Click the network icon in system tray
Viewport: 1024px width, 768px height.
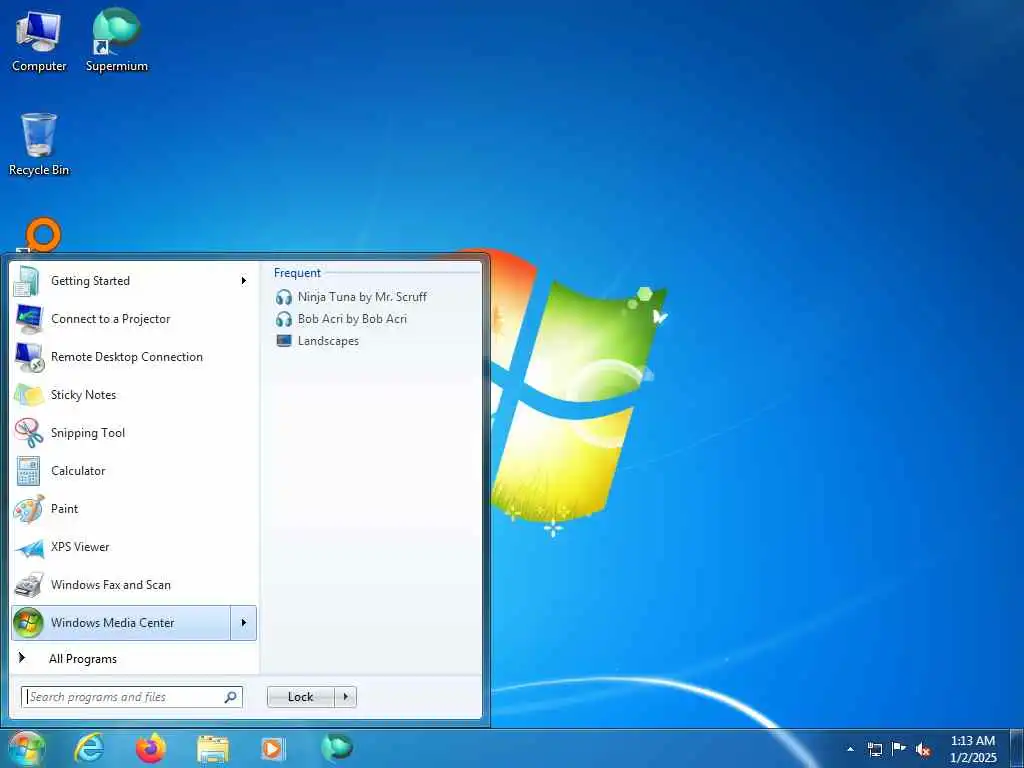pyautogui.click(x=874, y=750)
